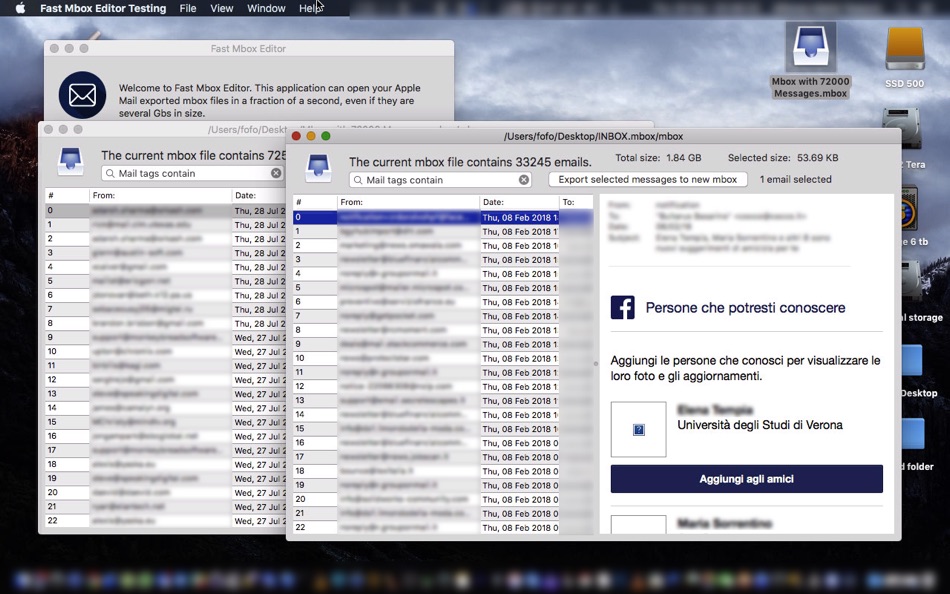The width and height of the screenshot is (950, 594).
Task: Select Mbox with 72000 Messages.mbox desktop file
Action: point(811,60)
